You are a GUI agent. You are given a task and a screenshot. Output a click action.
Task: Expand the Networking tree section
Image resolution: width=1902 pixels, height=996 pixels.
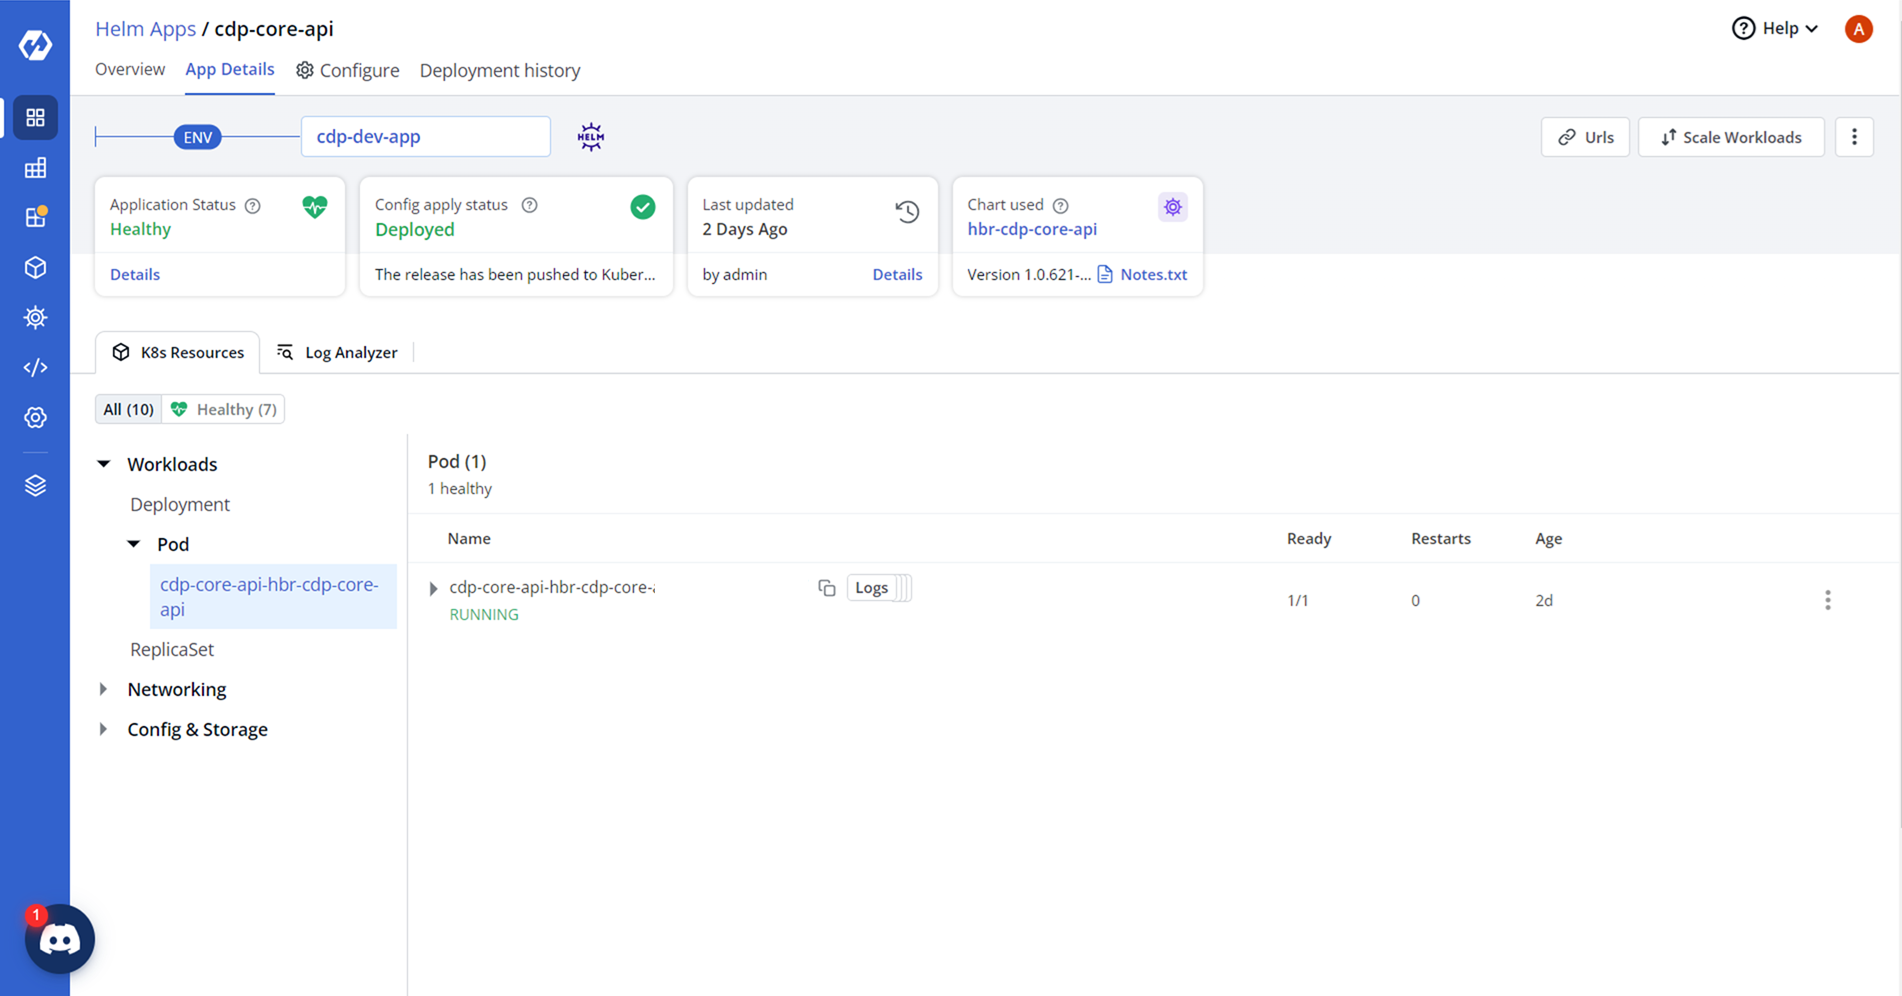(104, 689)
